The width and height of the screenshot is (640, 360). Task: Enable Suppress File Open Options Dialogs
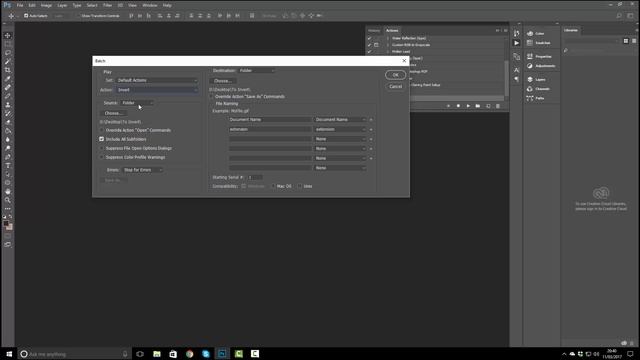pyautogui.click(x=102, y=148)
